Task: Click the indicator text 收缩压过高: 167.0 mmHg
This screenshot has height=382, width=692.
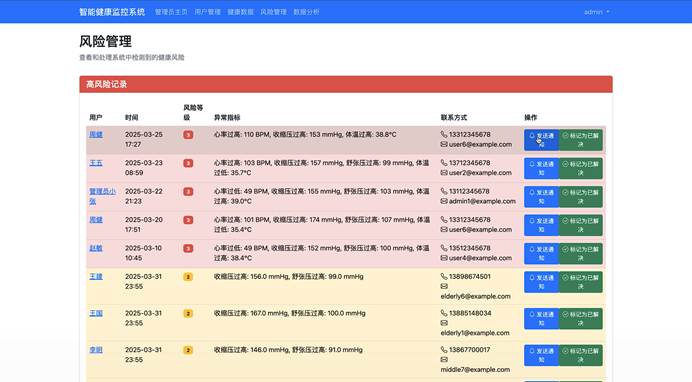Action: coord(251,313)
